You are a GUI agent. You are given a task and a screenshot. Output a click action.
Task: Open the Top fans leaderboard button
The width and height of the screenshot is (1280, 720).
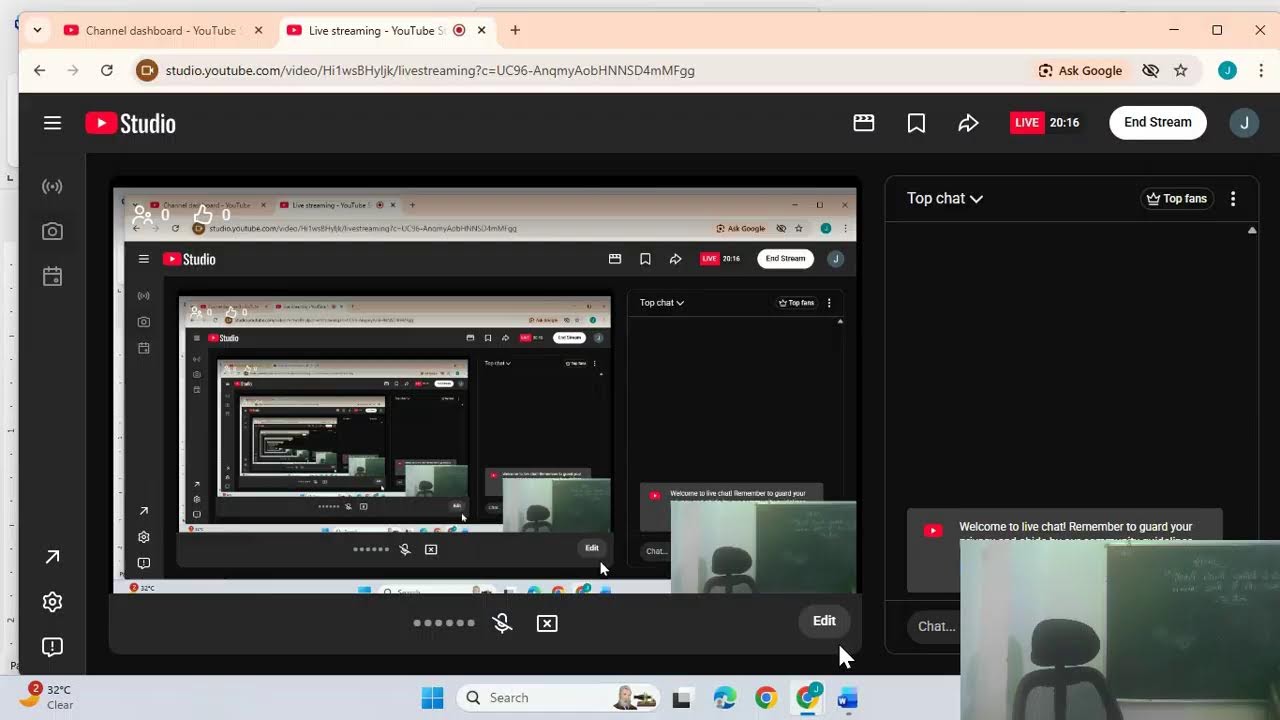[1178, 198]
